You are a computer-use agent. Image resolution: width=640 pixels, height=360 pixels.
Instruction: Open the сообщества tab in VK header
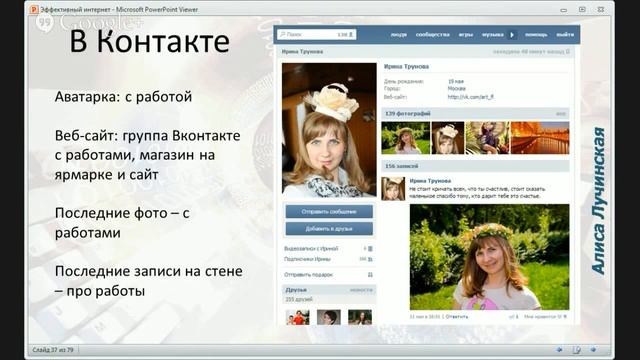click(x=433, y=35)
